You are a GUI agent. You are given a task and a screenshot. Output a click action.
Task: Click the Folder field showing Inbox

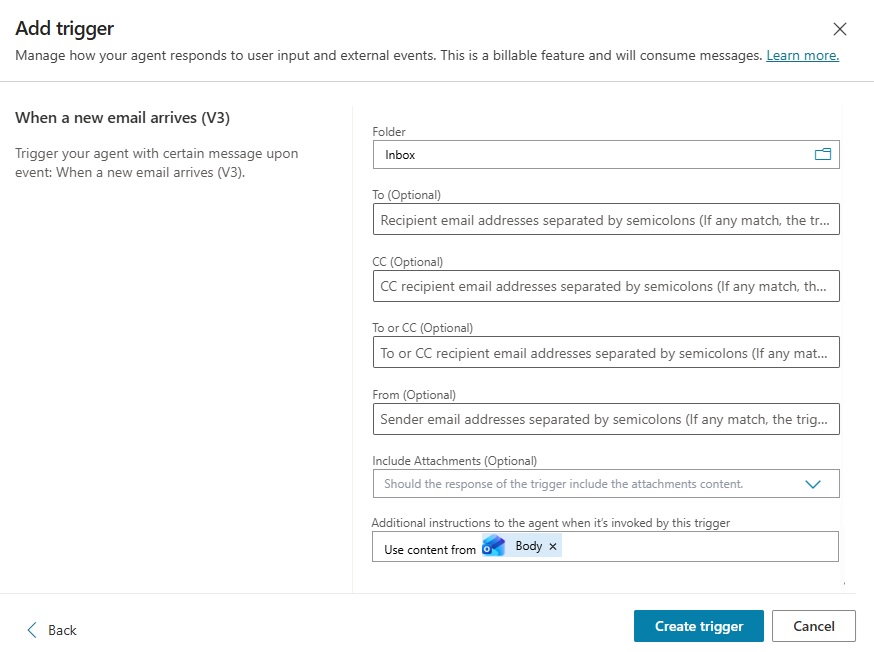coord(590,155)
